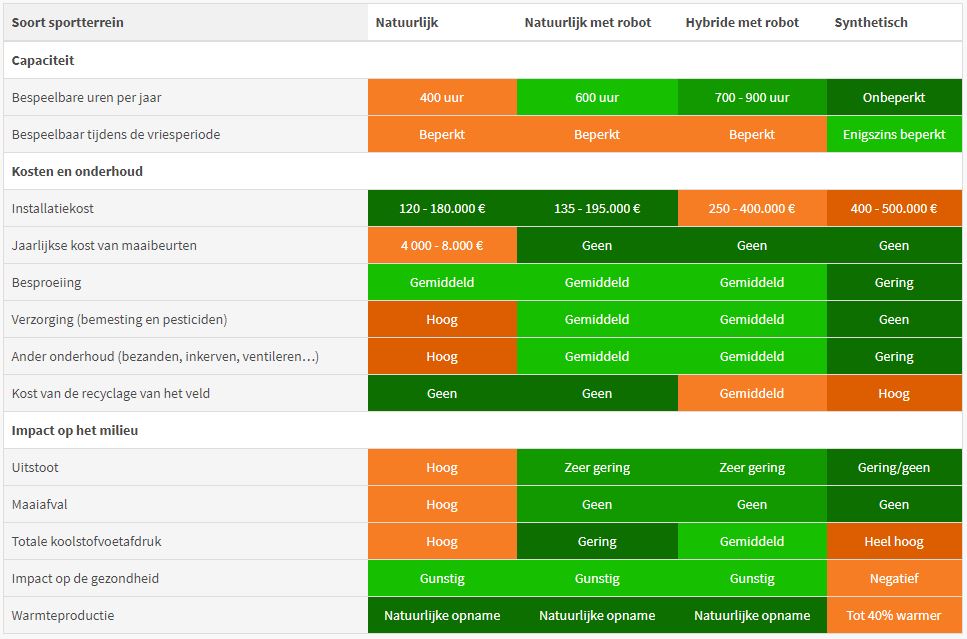Select the 'Impact op het milieu' section heading
The width and height of the screenshot is (967, 639).
coord(75,431)
